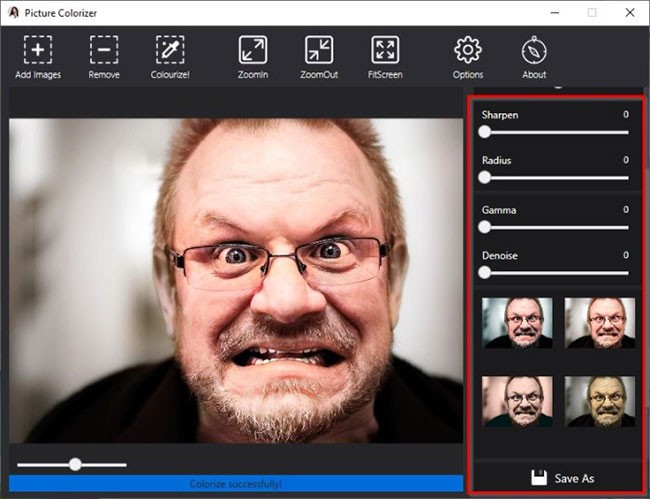Image resolution: width=650 pixels, height=499 pixels.
Task: Select the FitScreen icon
Action: (x=385, y=50)
